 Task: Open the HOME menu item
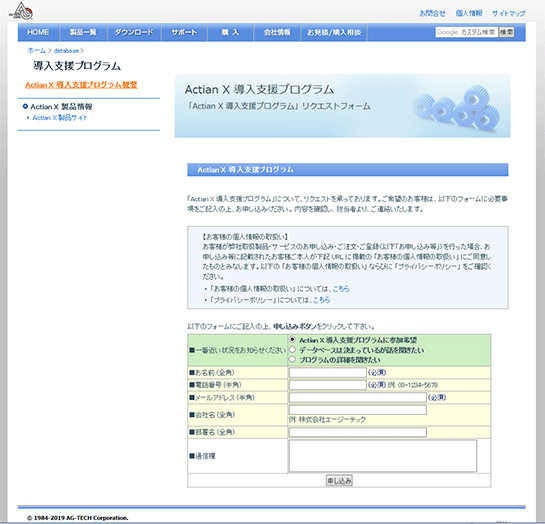coord(38,32)
